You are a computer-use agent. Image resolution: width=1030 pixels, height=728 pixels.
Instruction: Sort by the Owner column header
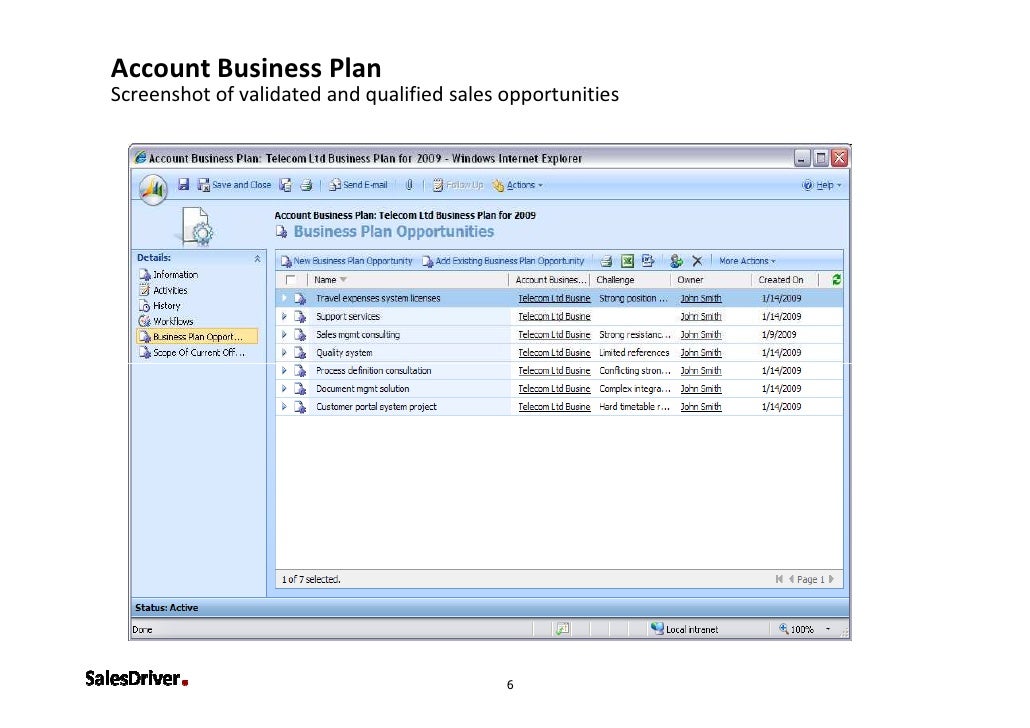[x=710, y=280]
